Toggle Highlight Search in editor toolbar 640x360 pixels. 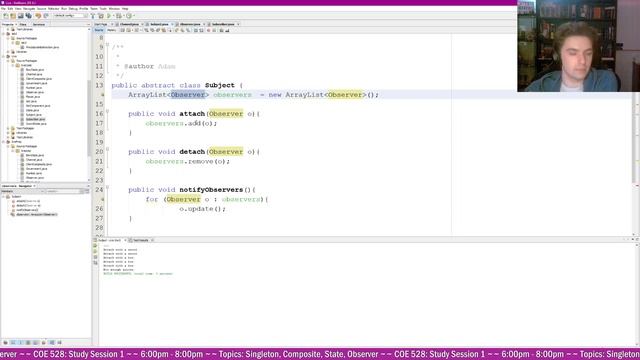163,30
